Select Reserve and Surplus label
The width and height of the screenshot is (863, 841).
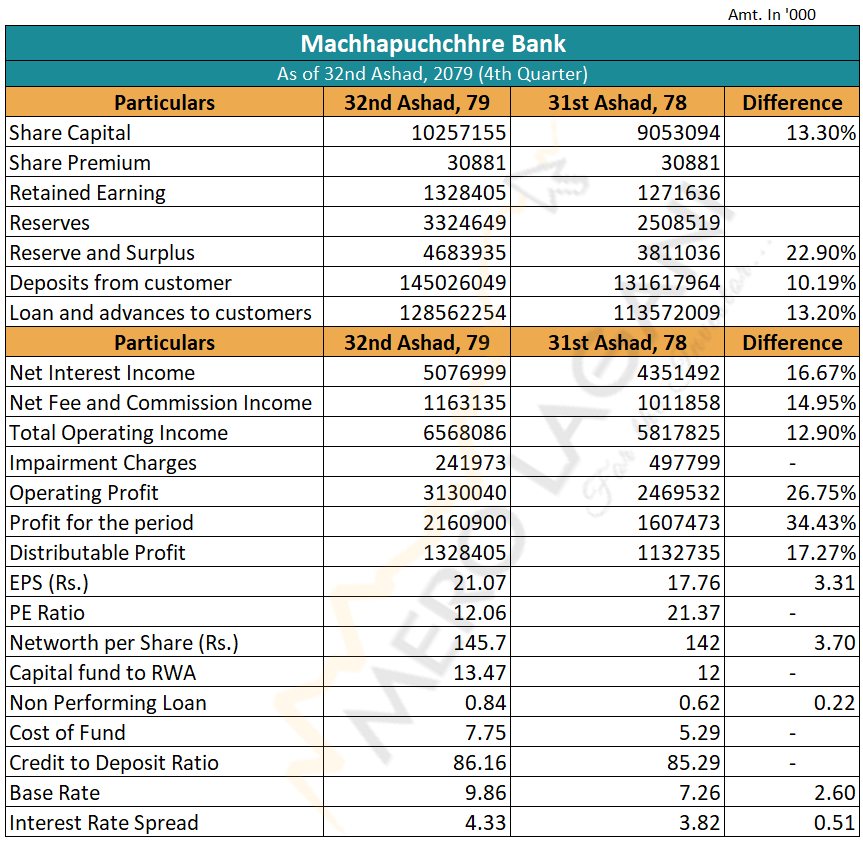pos(102,253)
